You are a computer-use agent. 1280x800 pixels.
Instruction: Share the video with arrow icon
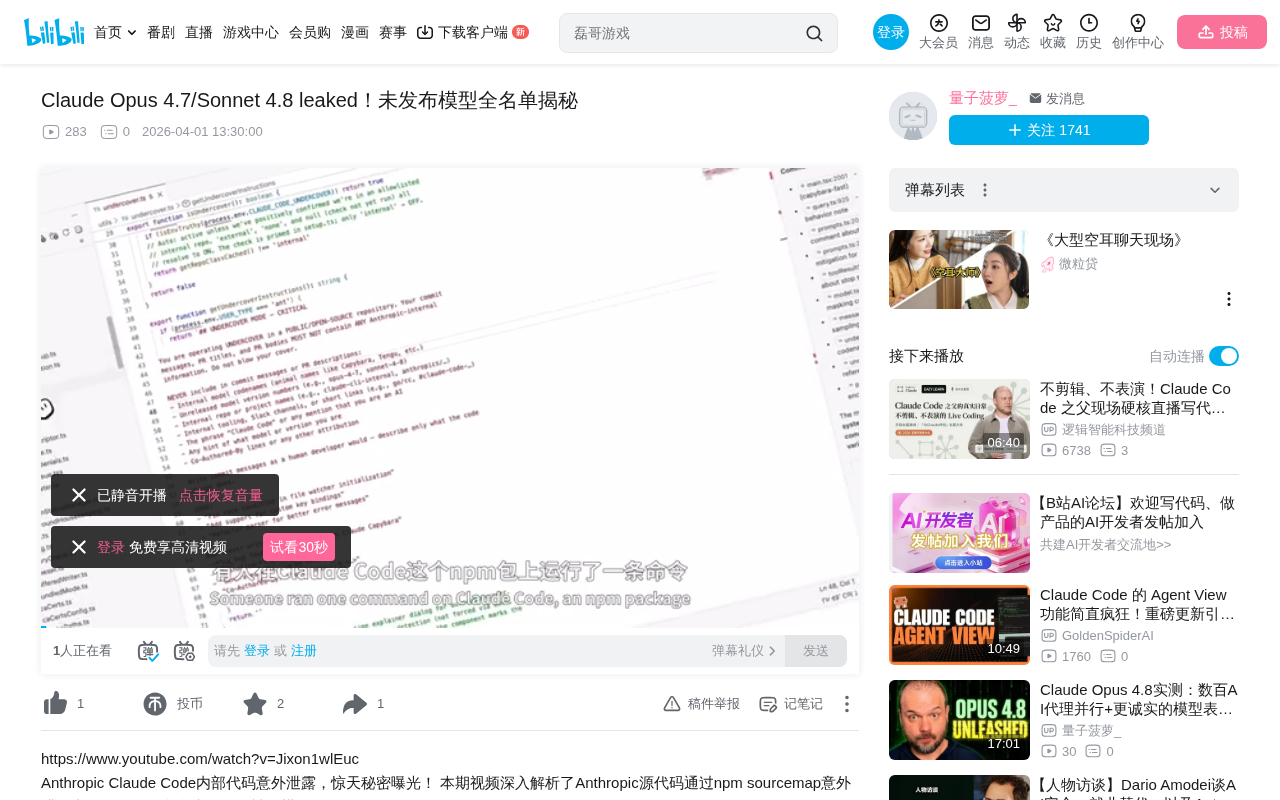point(355,704)
